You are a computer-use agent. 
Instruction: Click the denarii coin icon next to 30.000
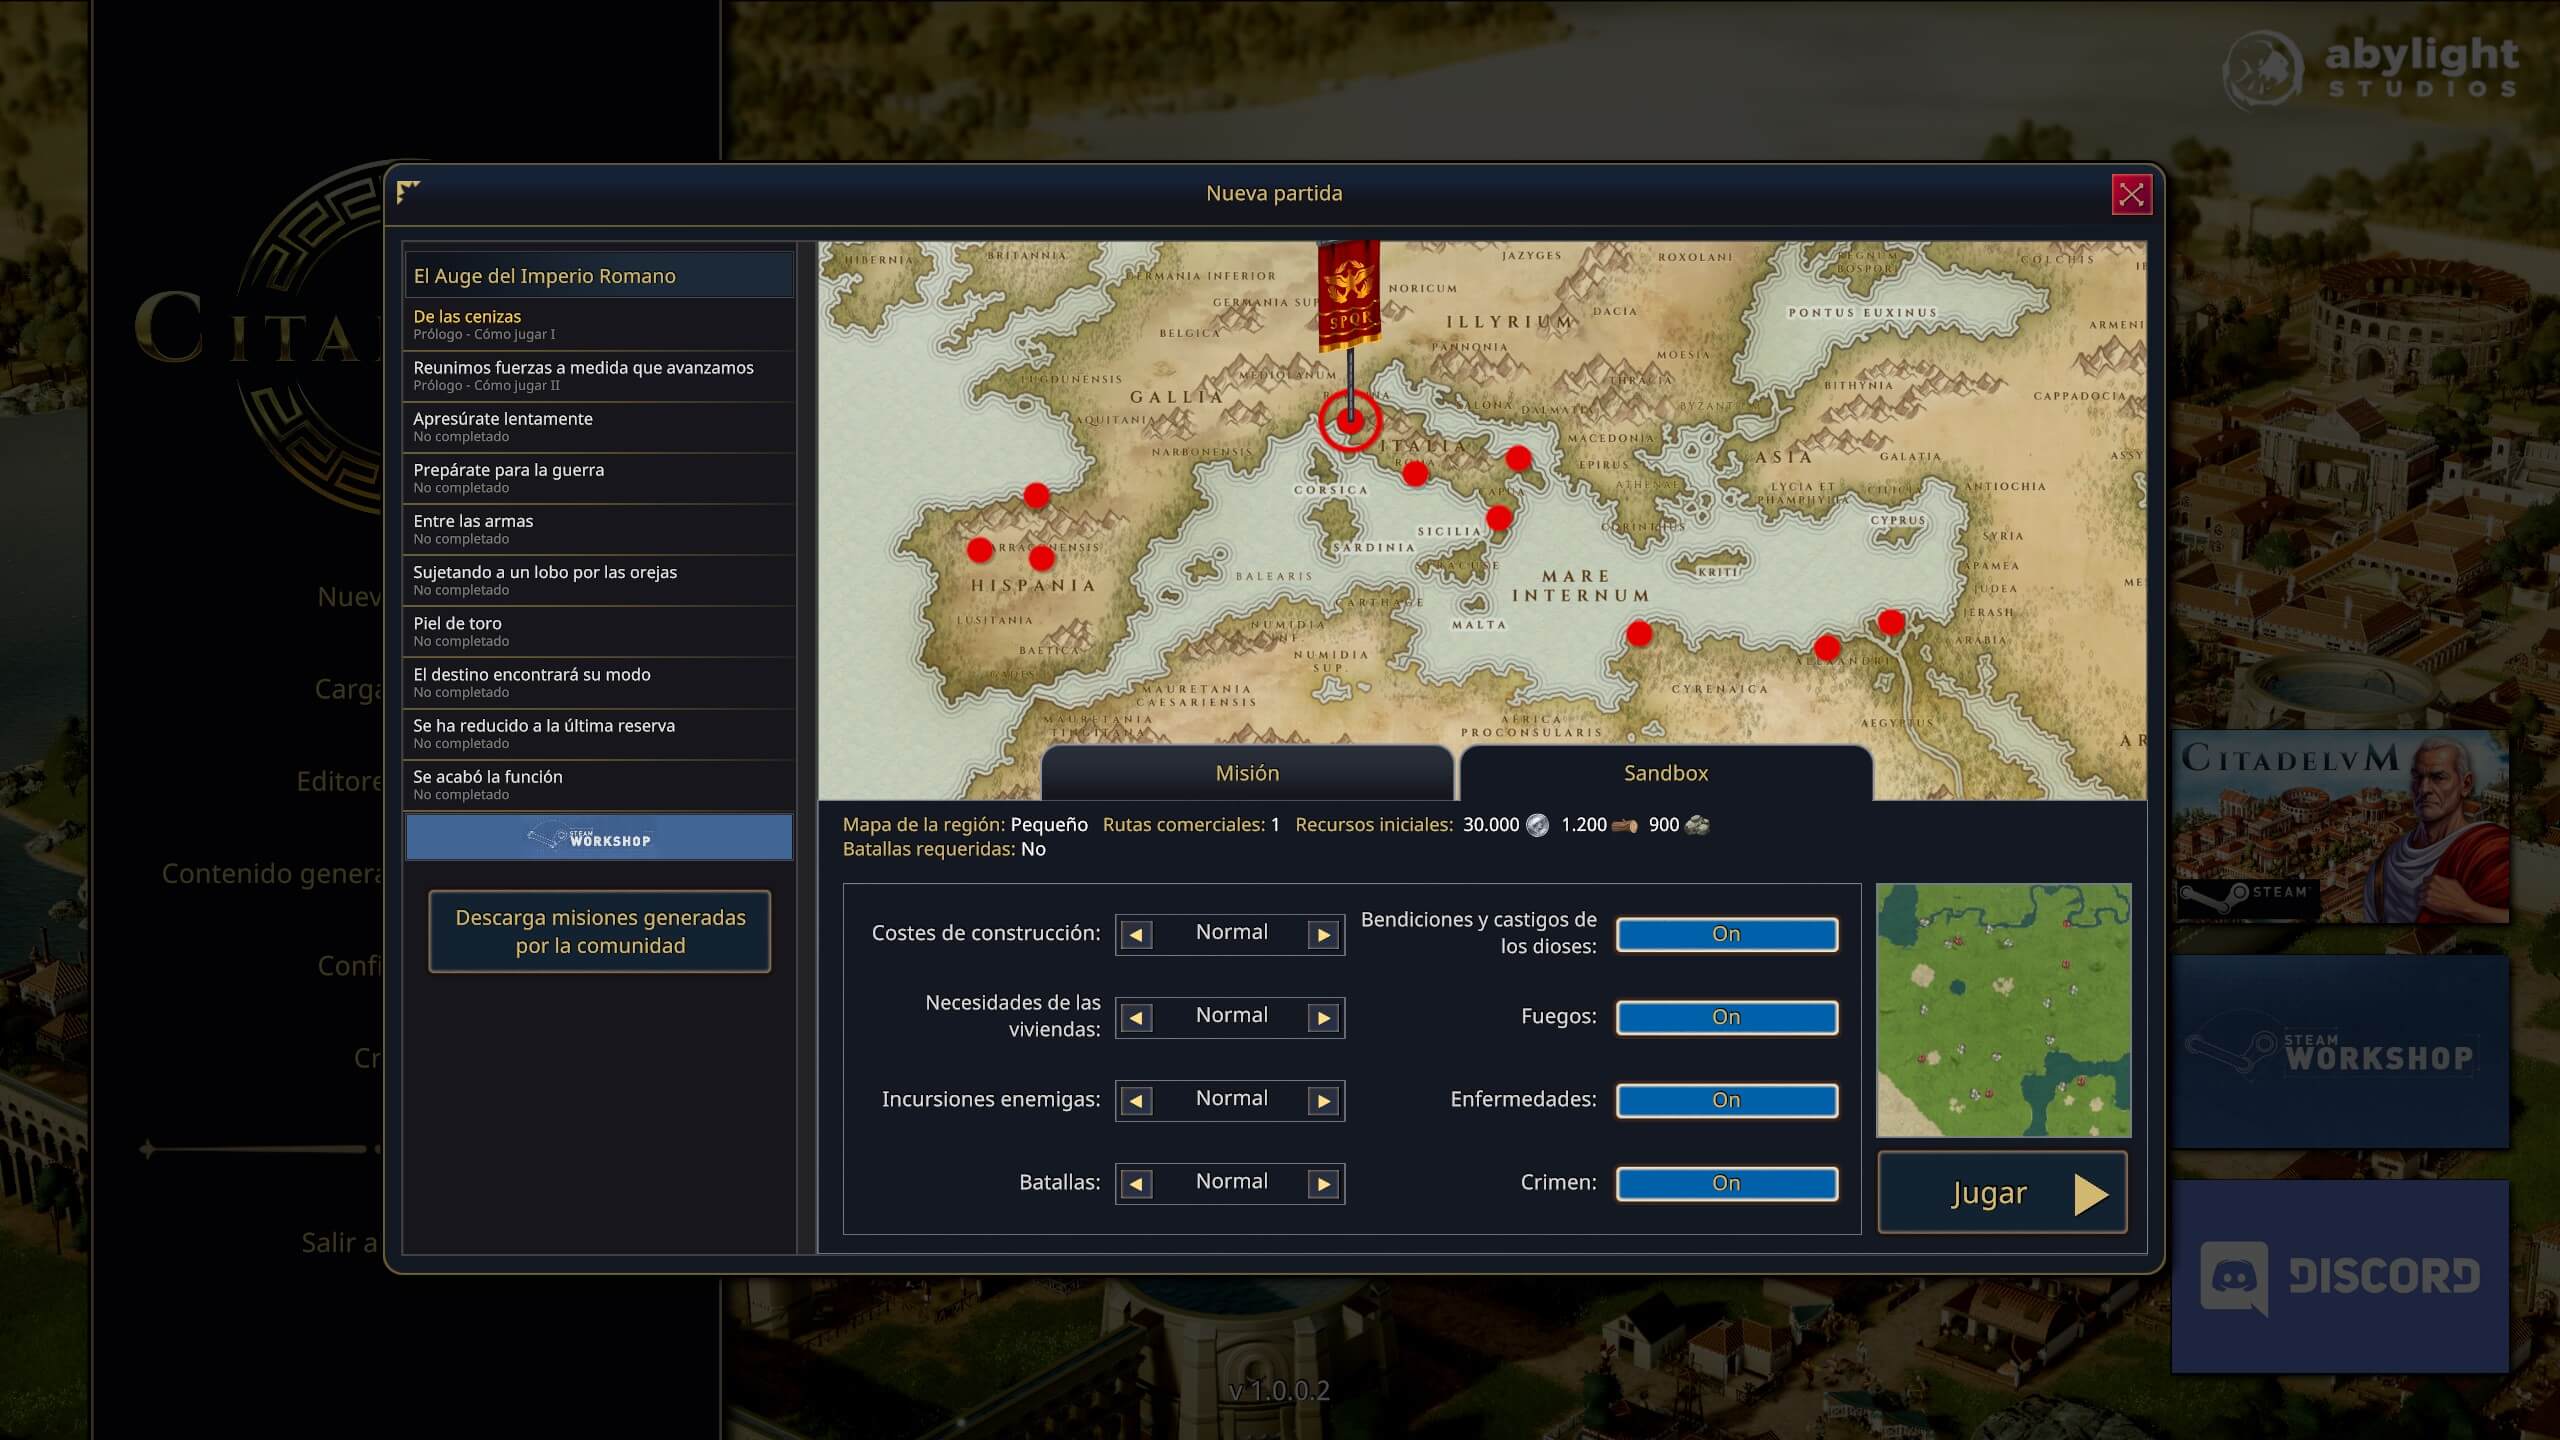tap(1537, 825)
